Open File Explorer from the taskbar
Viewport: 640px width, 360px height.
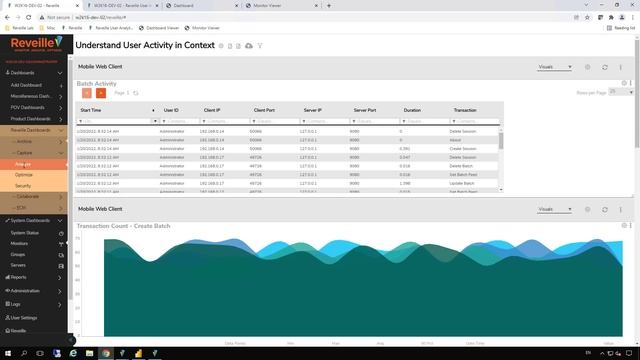click(89, 353)
